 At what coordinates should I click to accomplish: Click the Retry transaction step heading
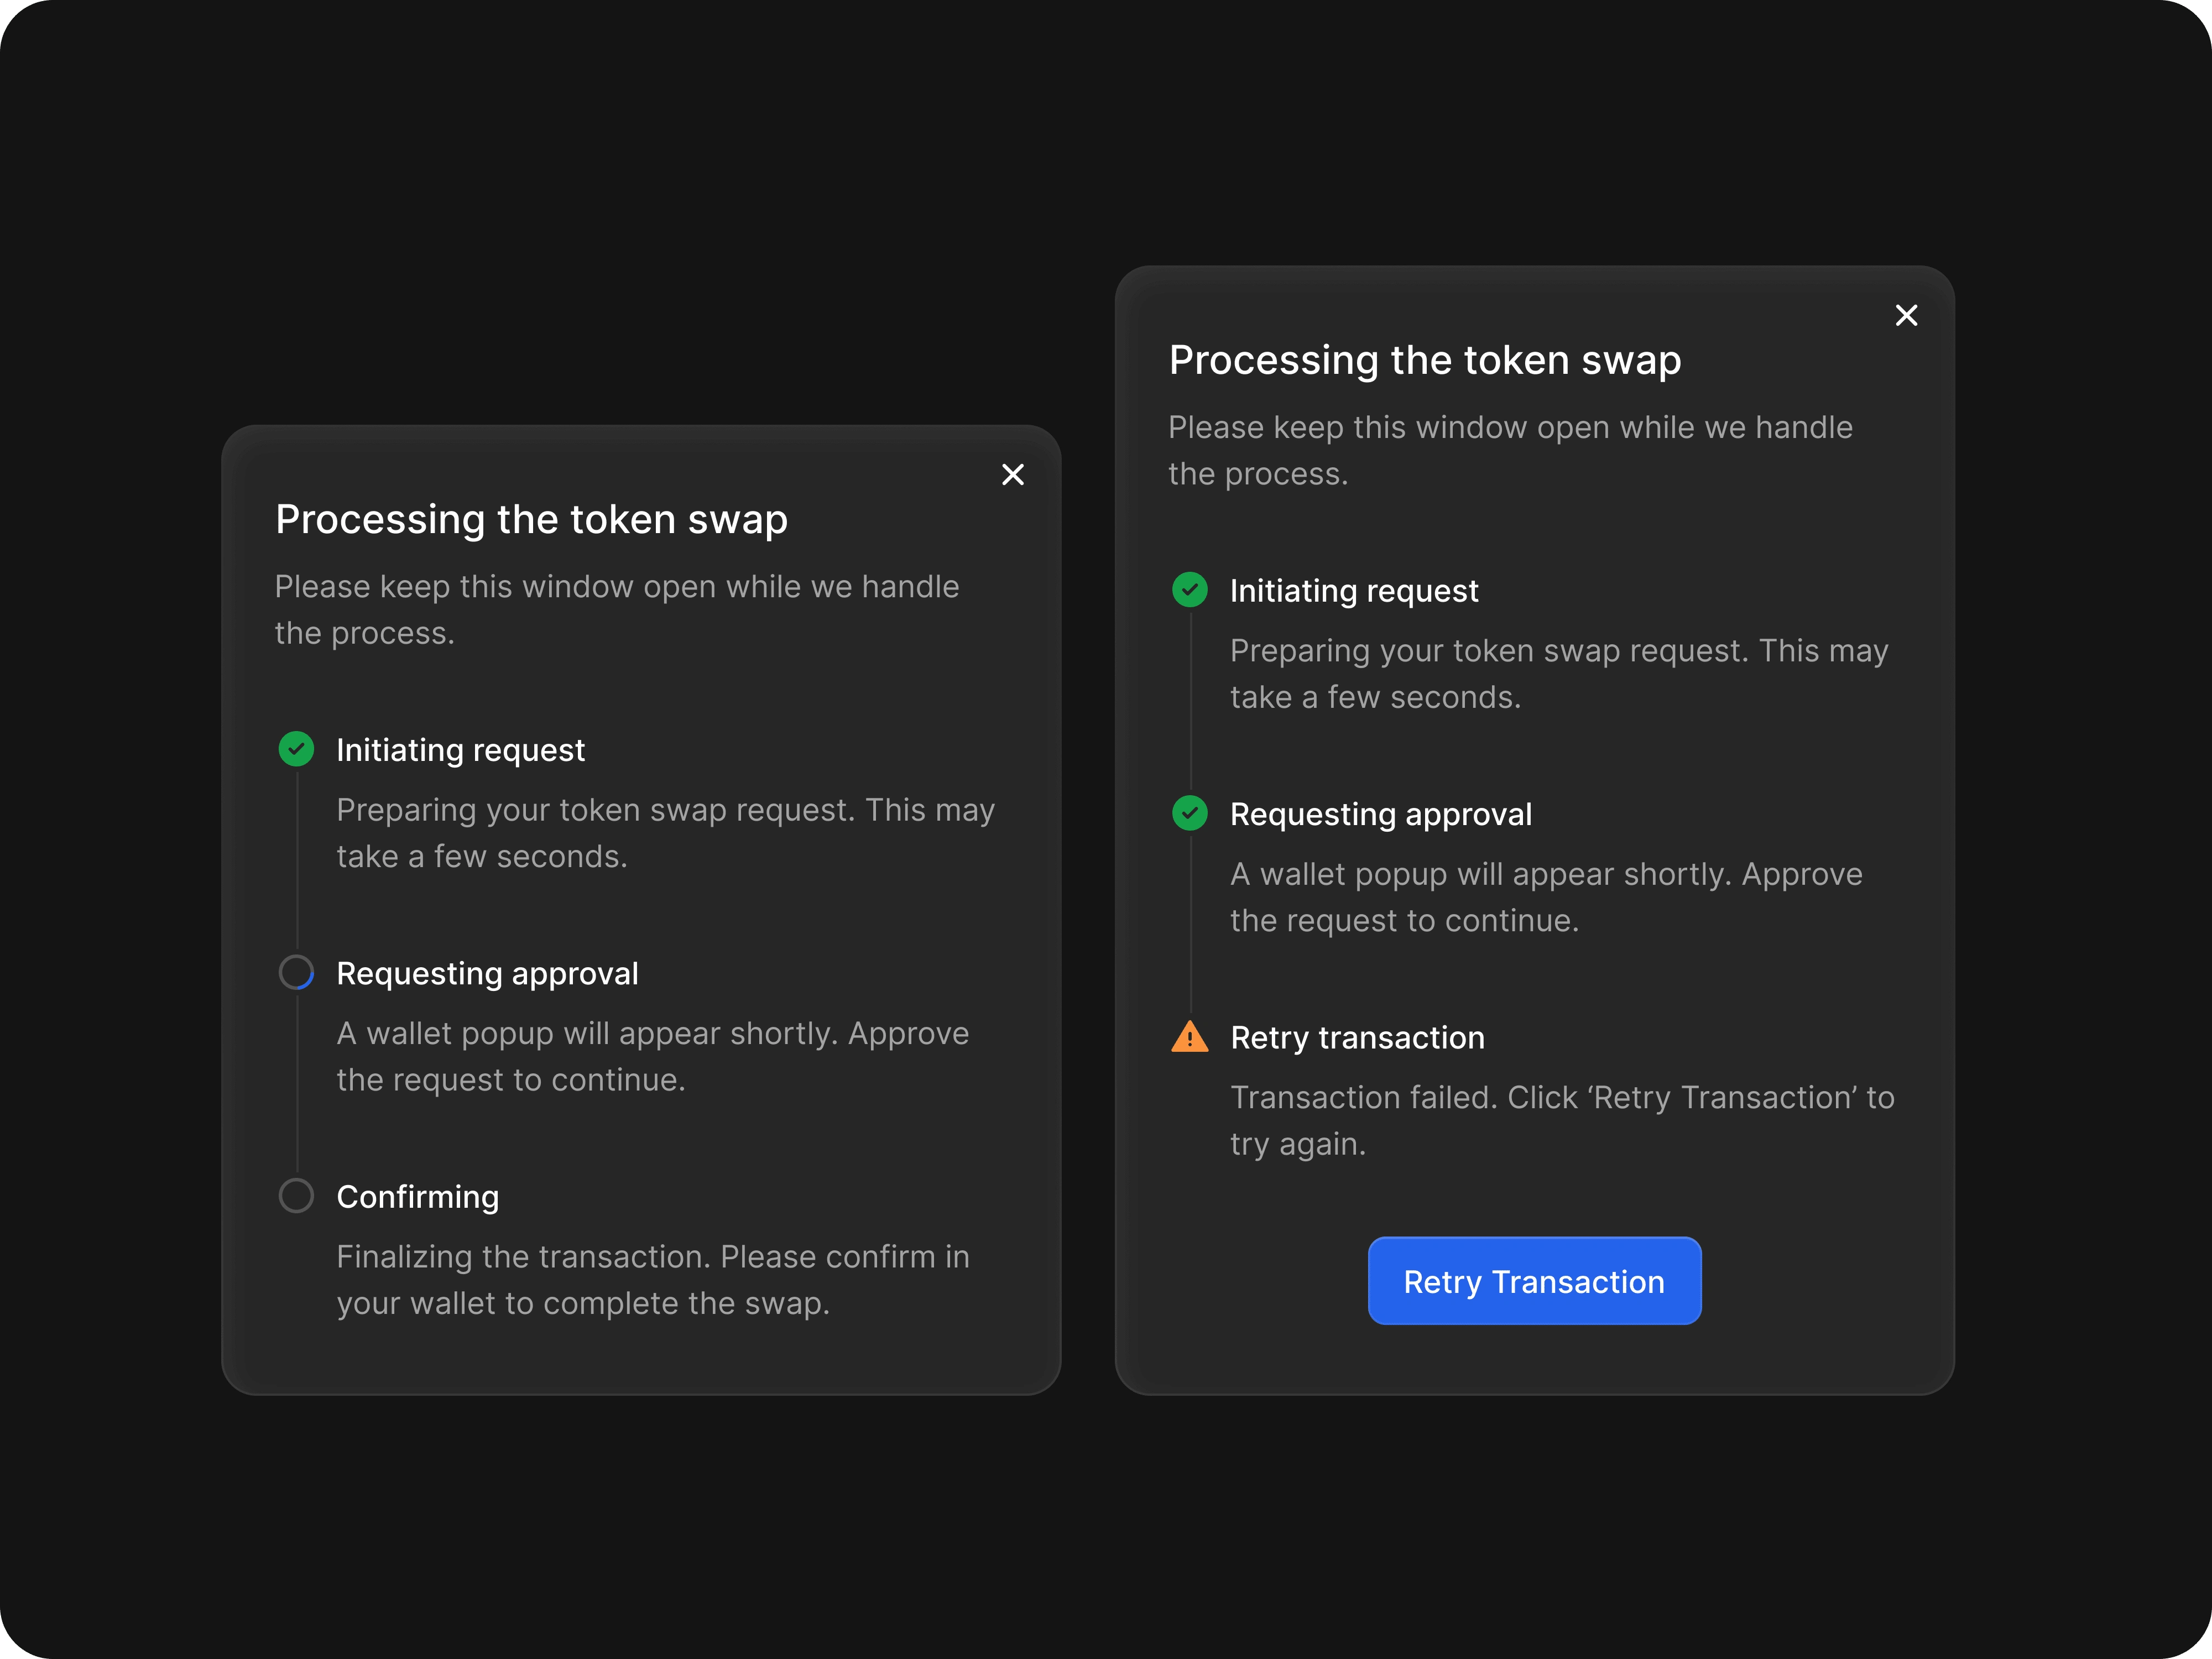tap(1357, 1038)
